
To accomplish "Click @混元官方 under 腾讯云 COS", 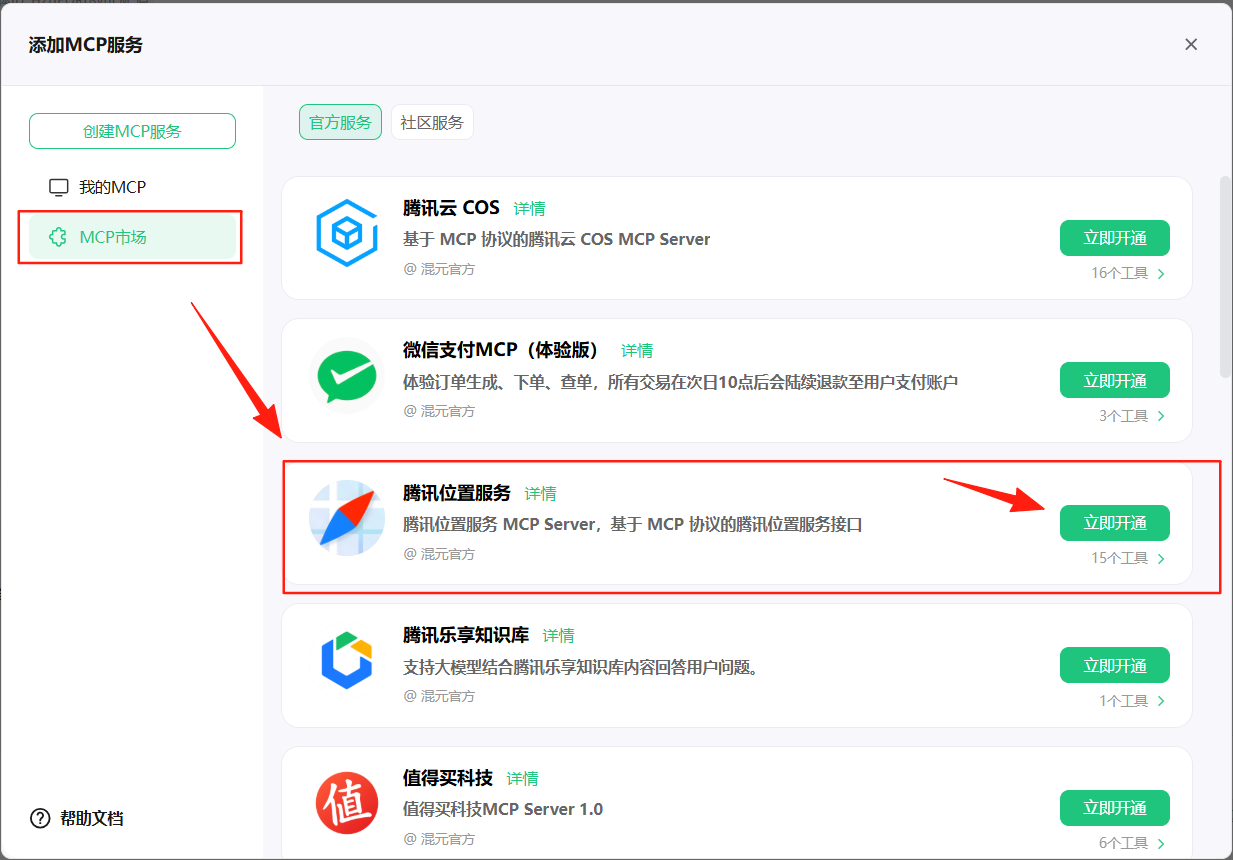I will click(x=439, y=269).
